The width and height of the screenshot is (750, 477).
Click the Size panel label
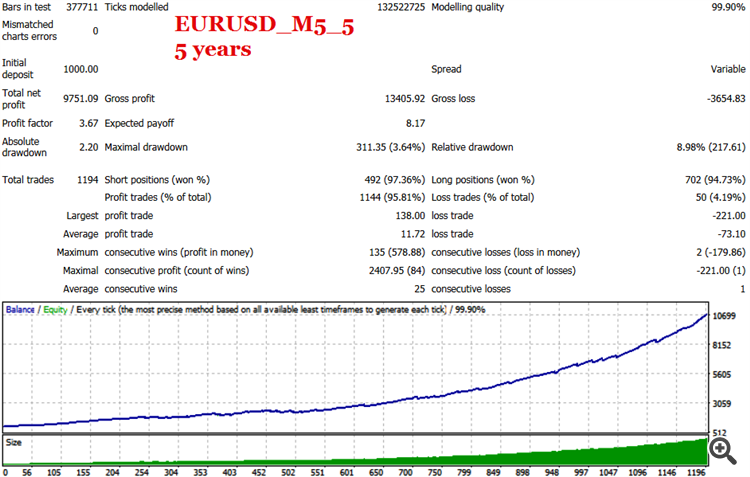pyautogui.click(x=13, y=443)
